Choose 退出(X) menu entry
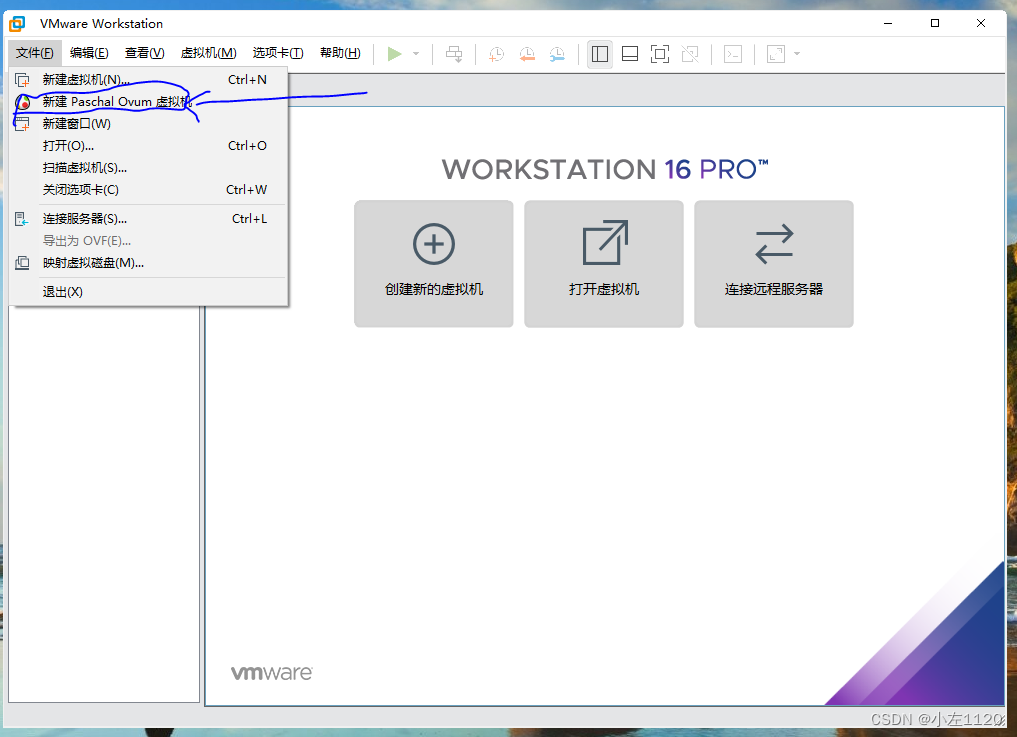 149,292
